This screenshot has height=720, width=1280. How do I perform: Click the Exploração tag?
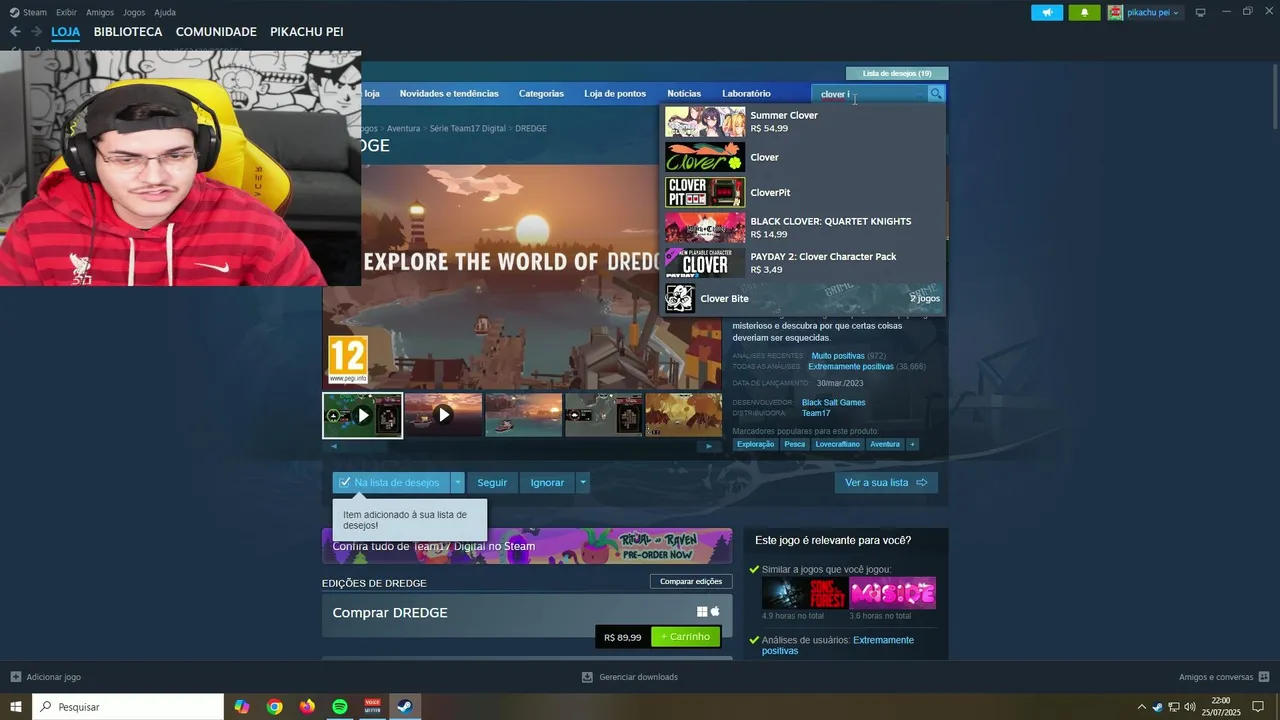coord(755,444)
